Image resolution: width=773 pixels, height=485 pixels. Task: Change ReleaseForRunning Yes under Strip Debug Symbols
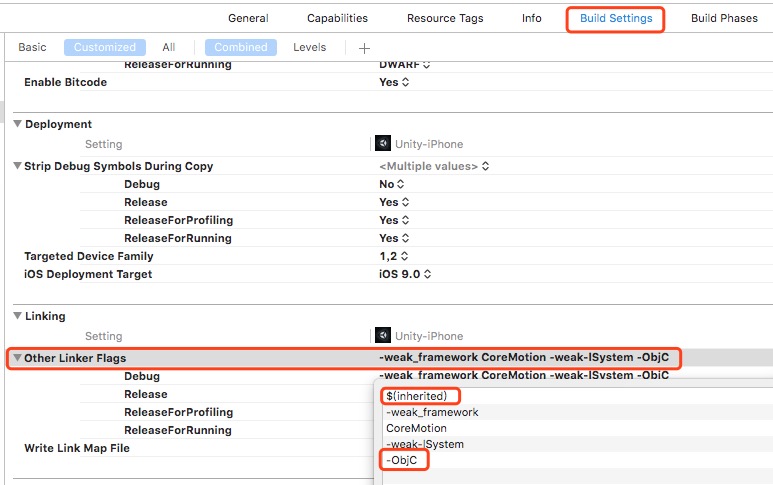(394, 238)
